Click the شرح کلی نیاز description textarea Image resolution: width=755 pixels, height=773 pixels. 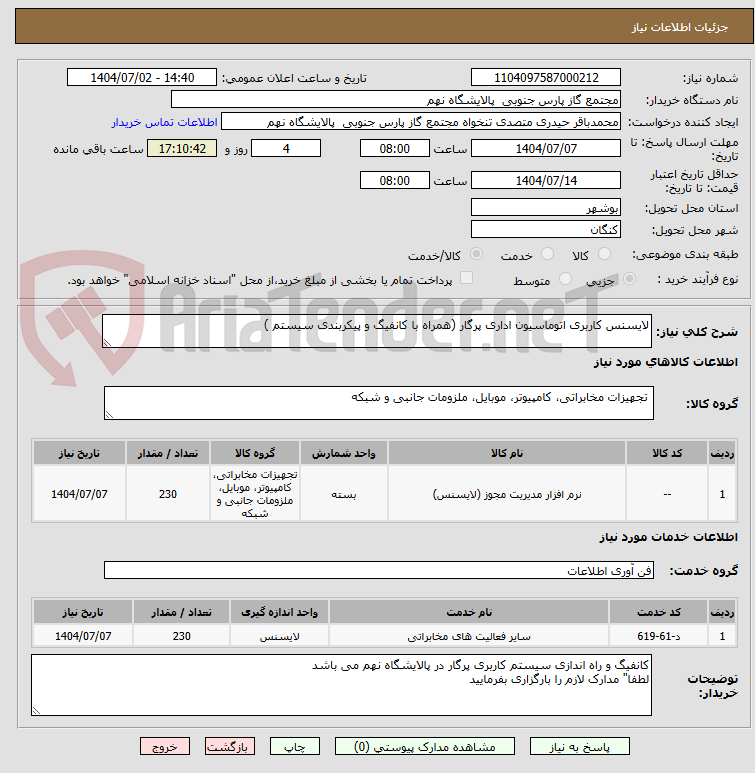(377, 331)
